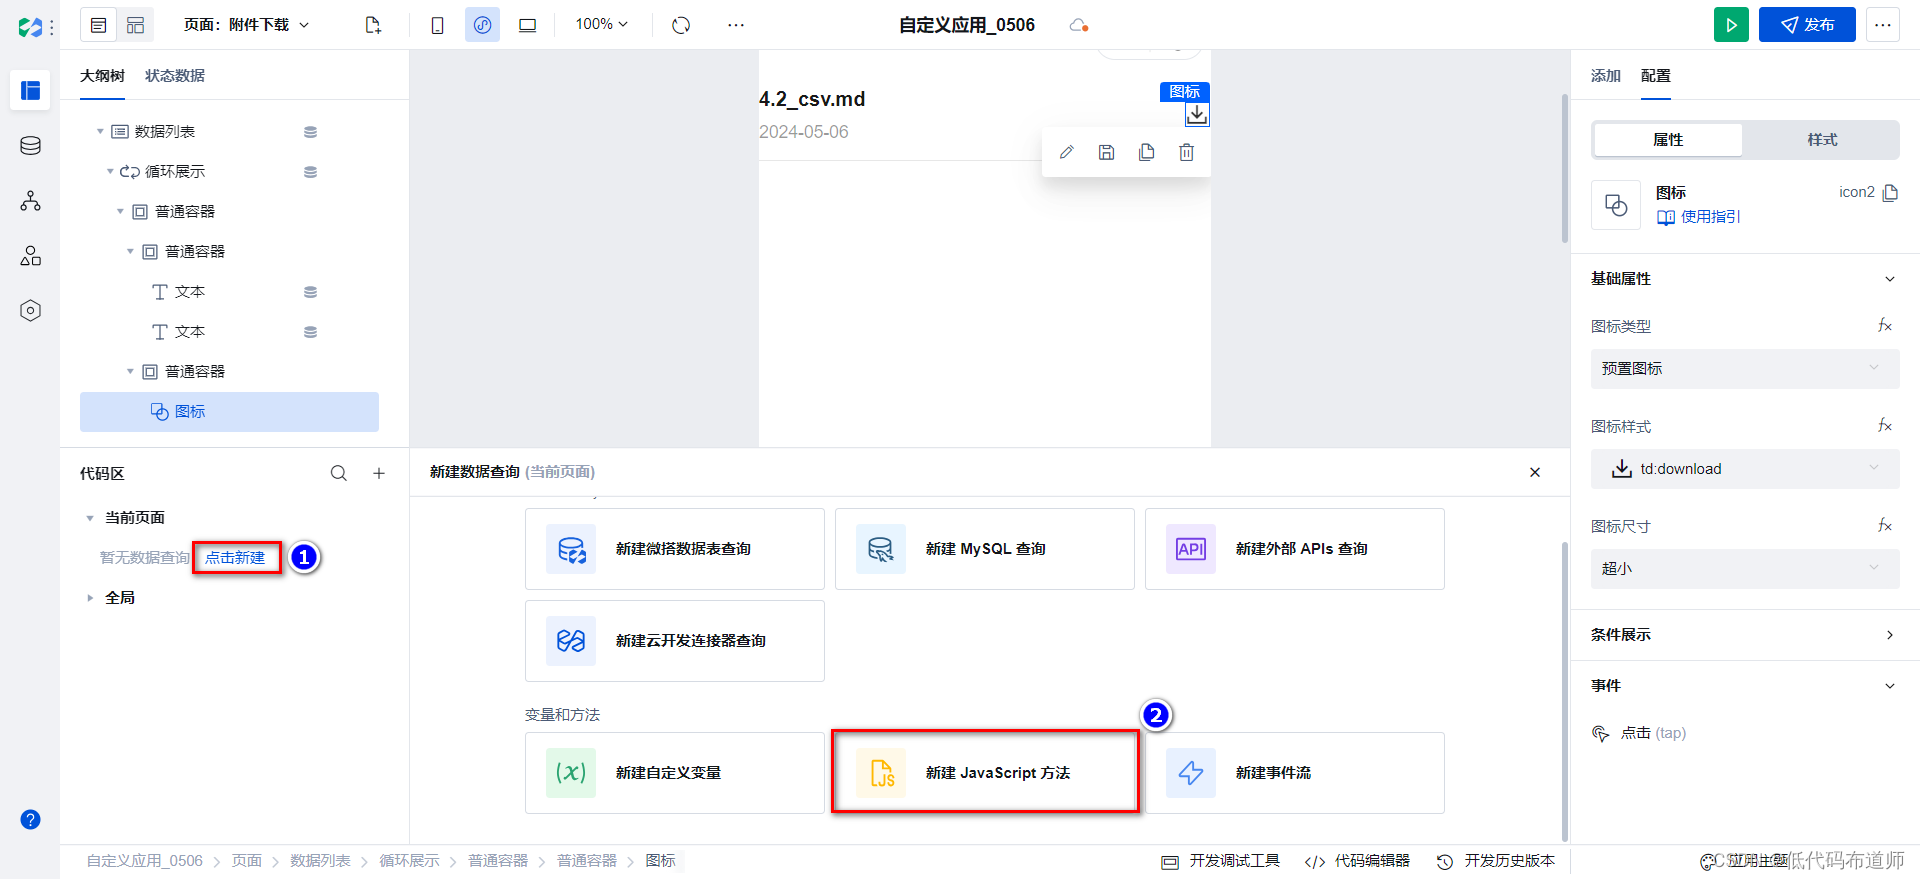Open the top-right more menu ellipsis
The image size is (1920, 879).
coord(1883,25)
